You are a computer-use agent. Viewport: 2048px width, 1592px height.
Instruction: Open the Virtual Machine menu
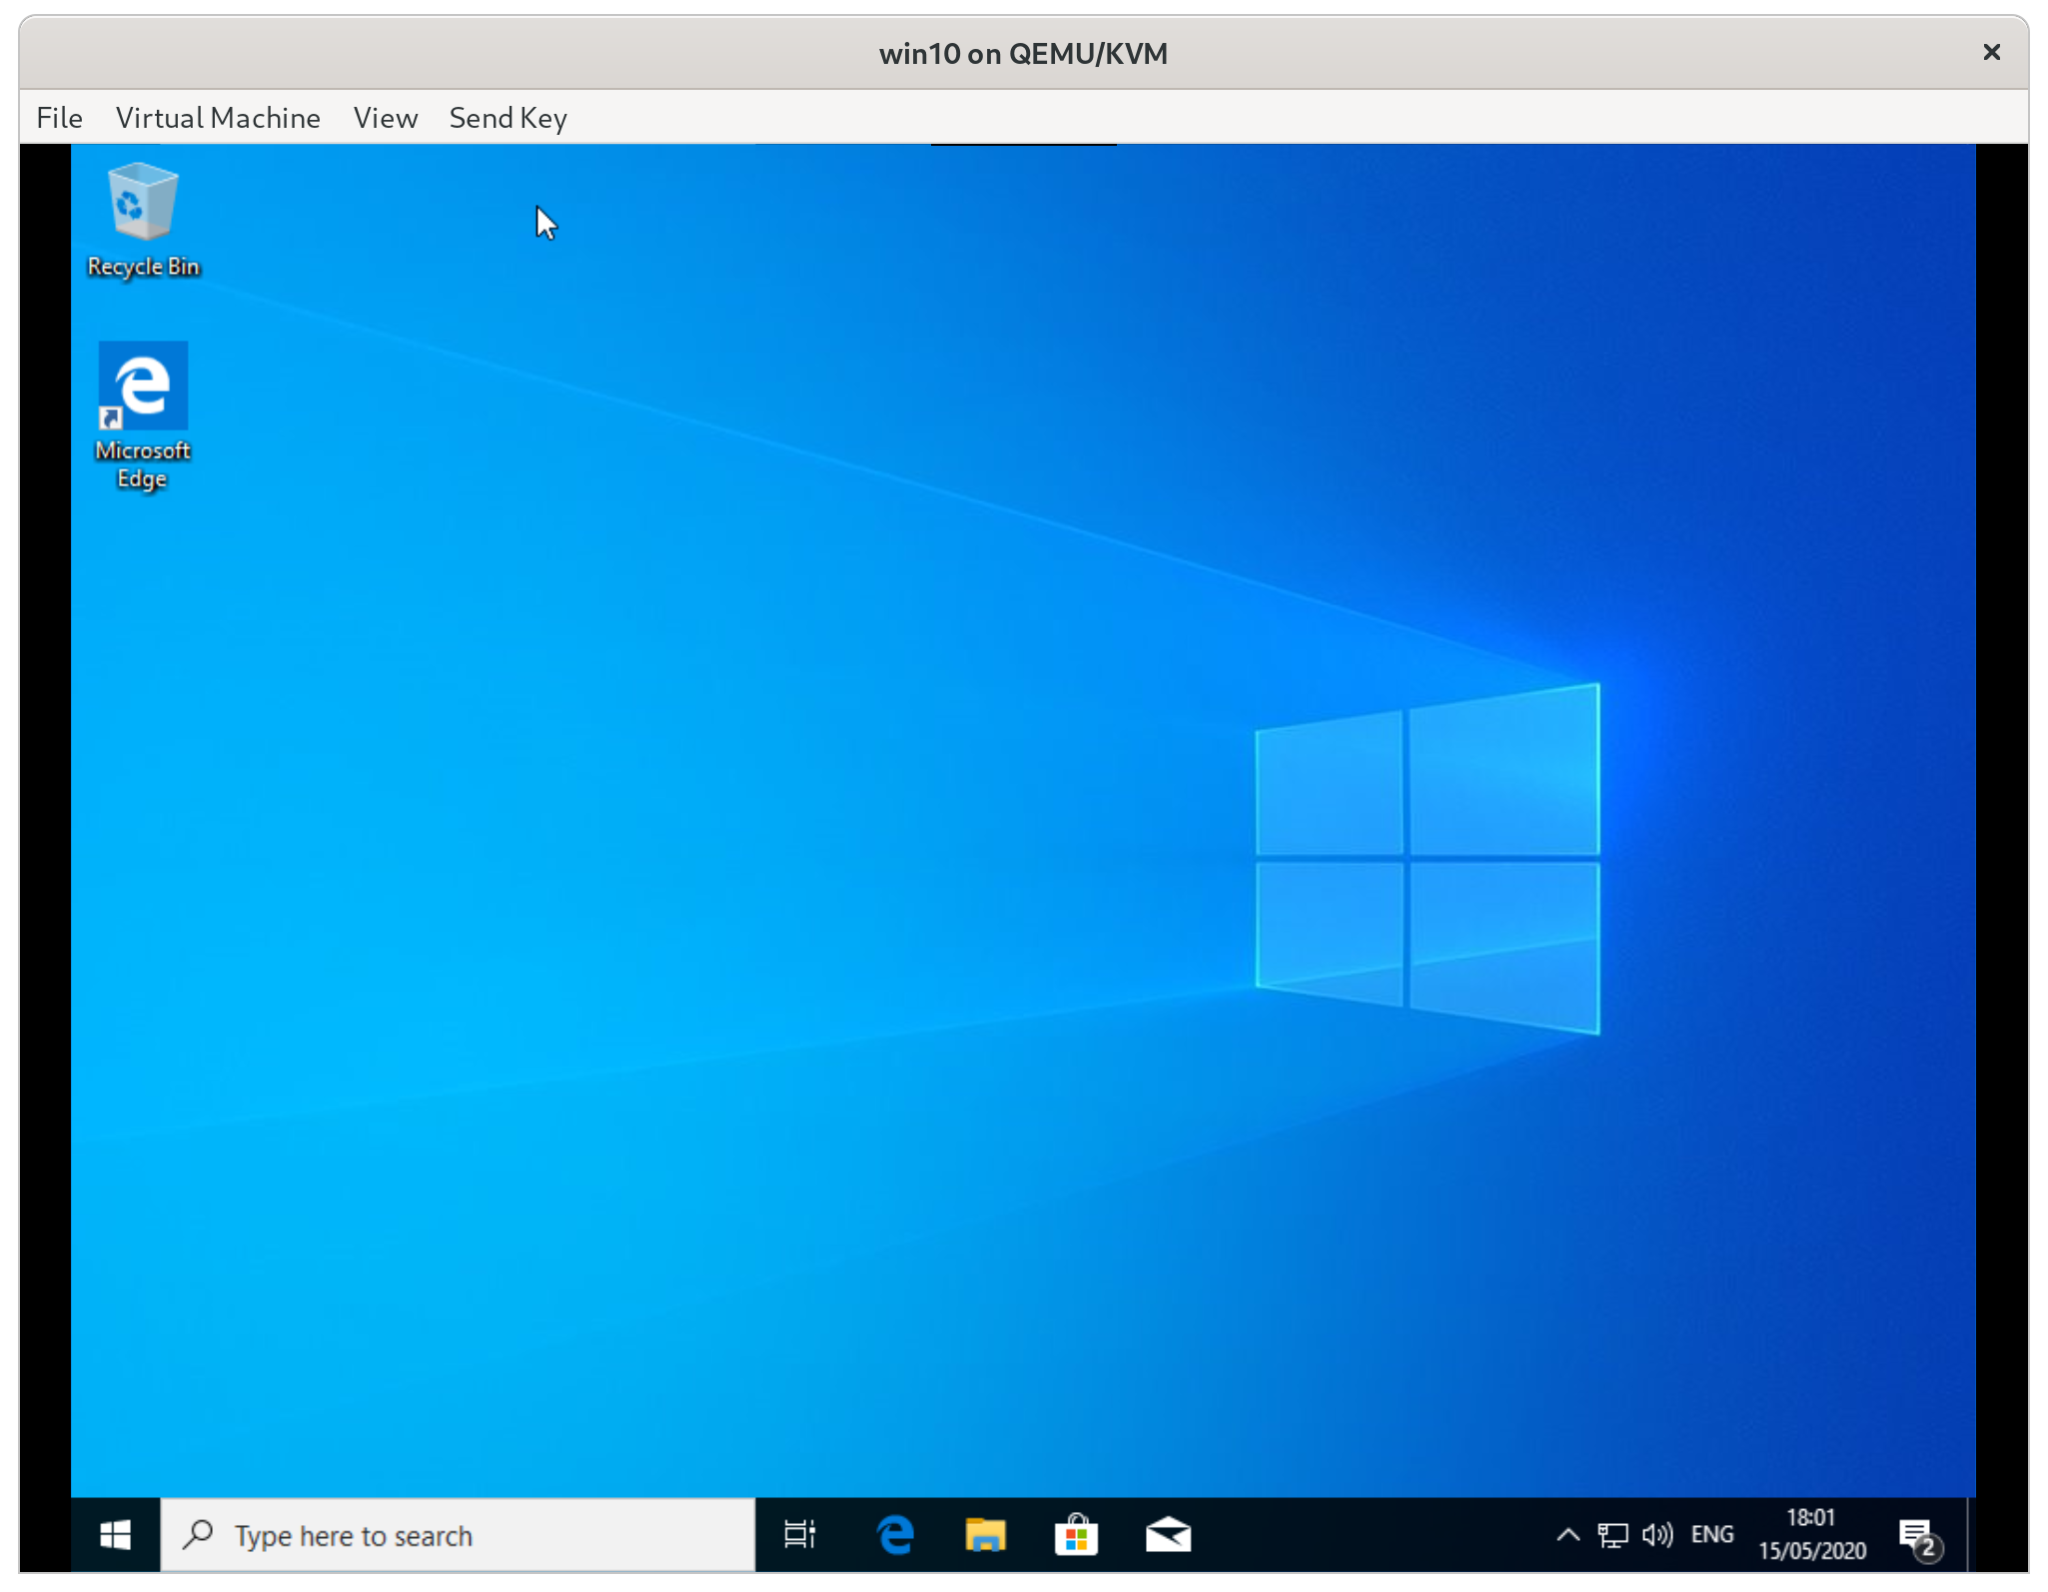[218, 117]
